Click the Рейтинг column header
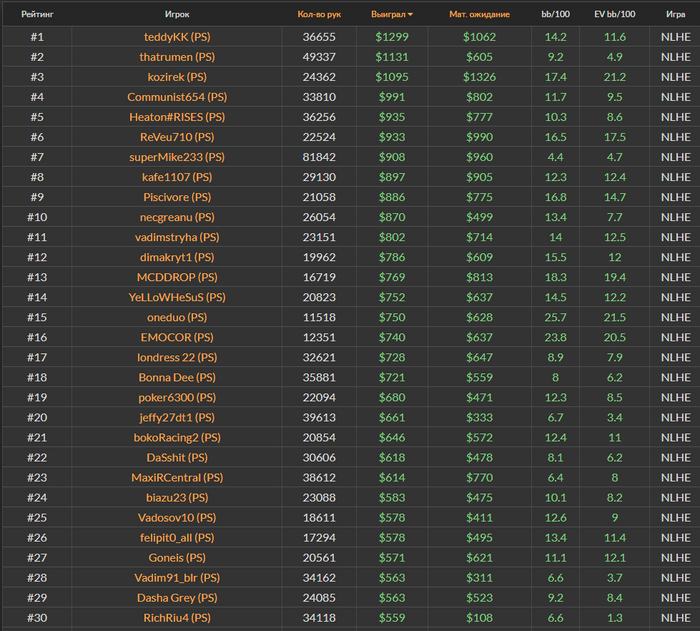The image size is (700, 631). [37, 15]
